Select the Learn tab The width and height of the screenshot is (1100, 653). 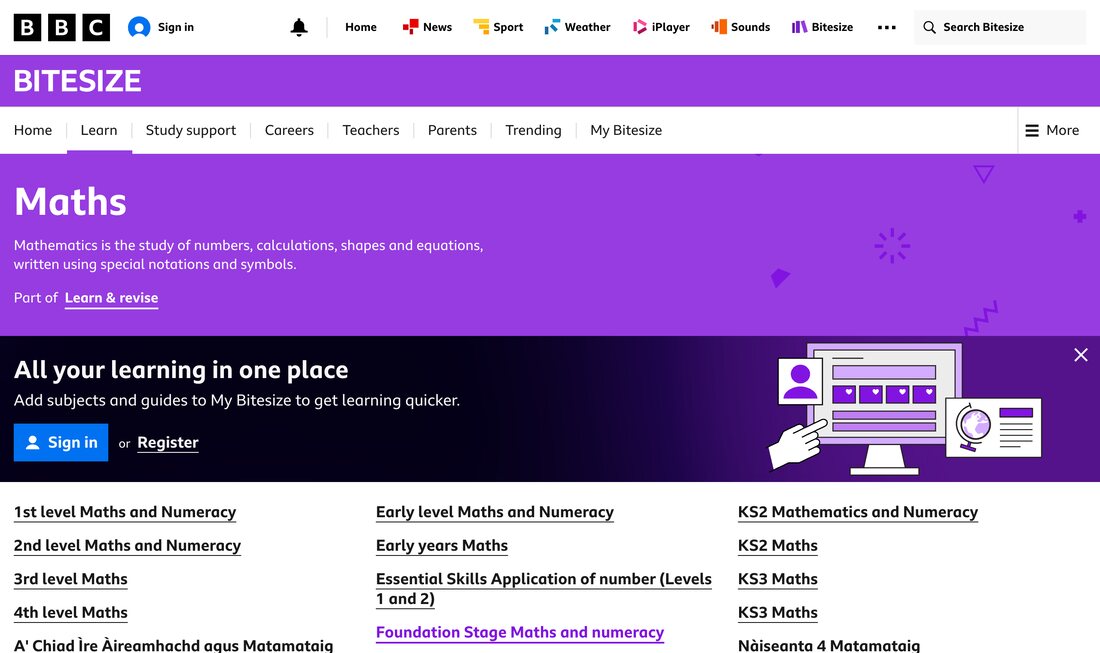pos(99,130)
